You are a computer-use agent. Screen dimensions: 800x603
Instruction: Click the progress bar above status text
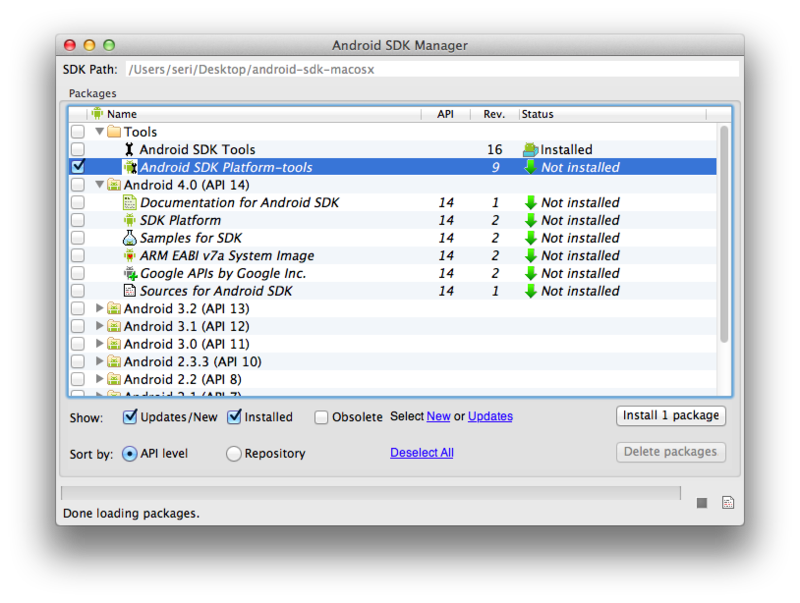tap(371, 493)
